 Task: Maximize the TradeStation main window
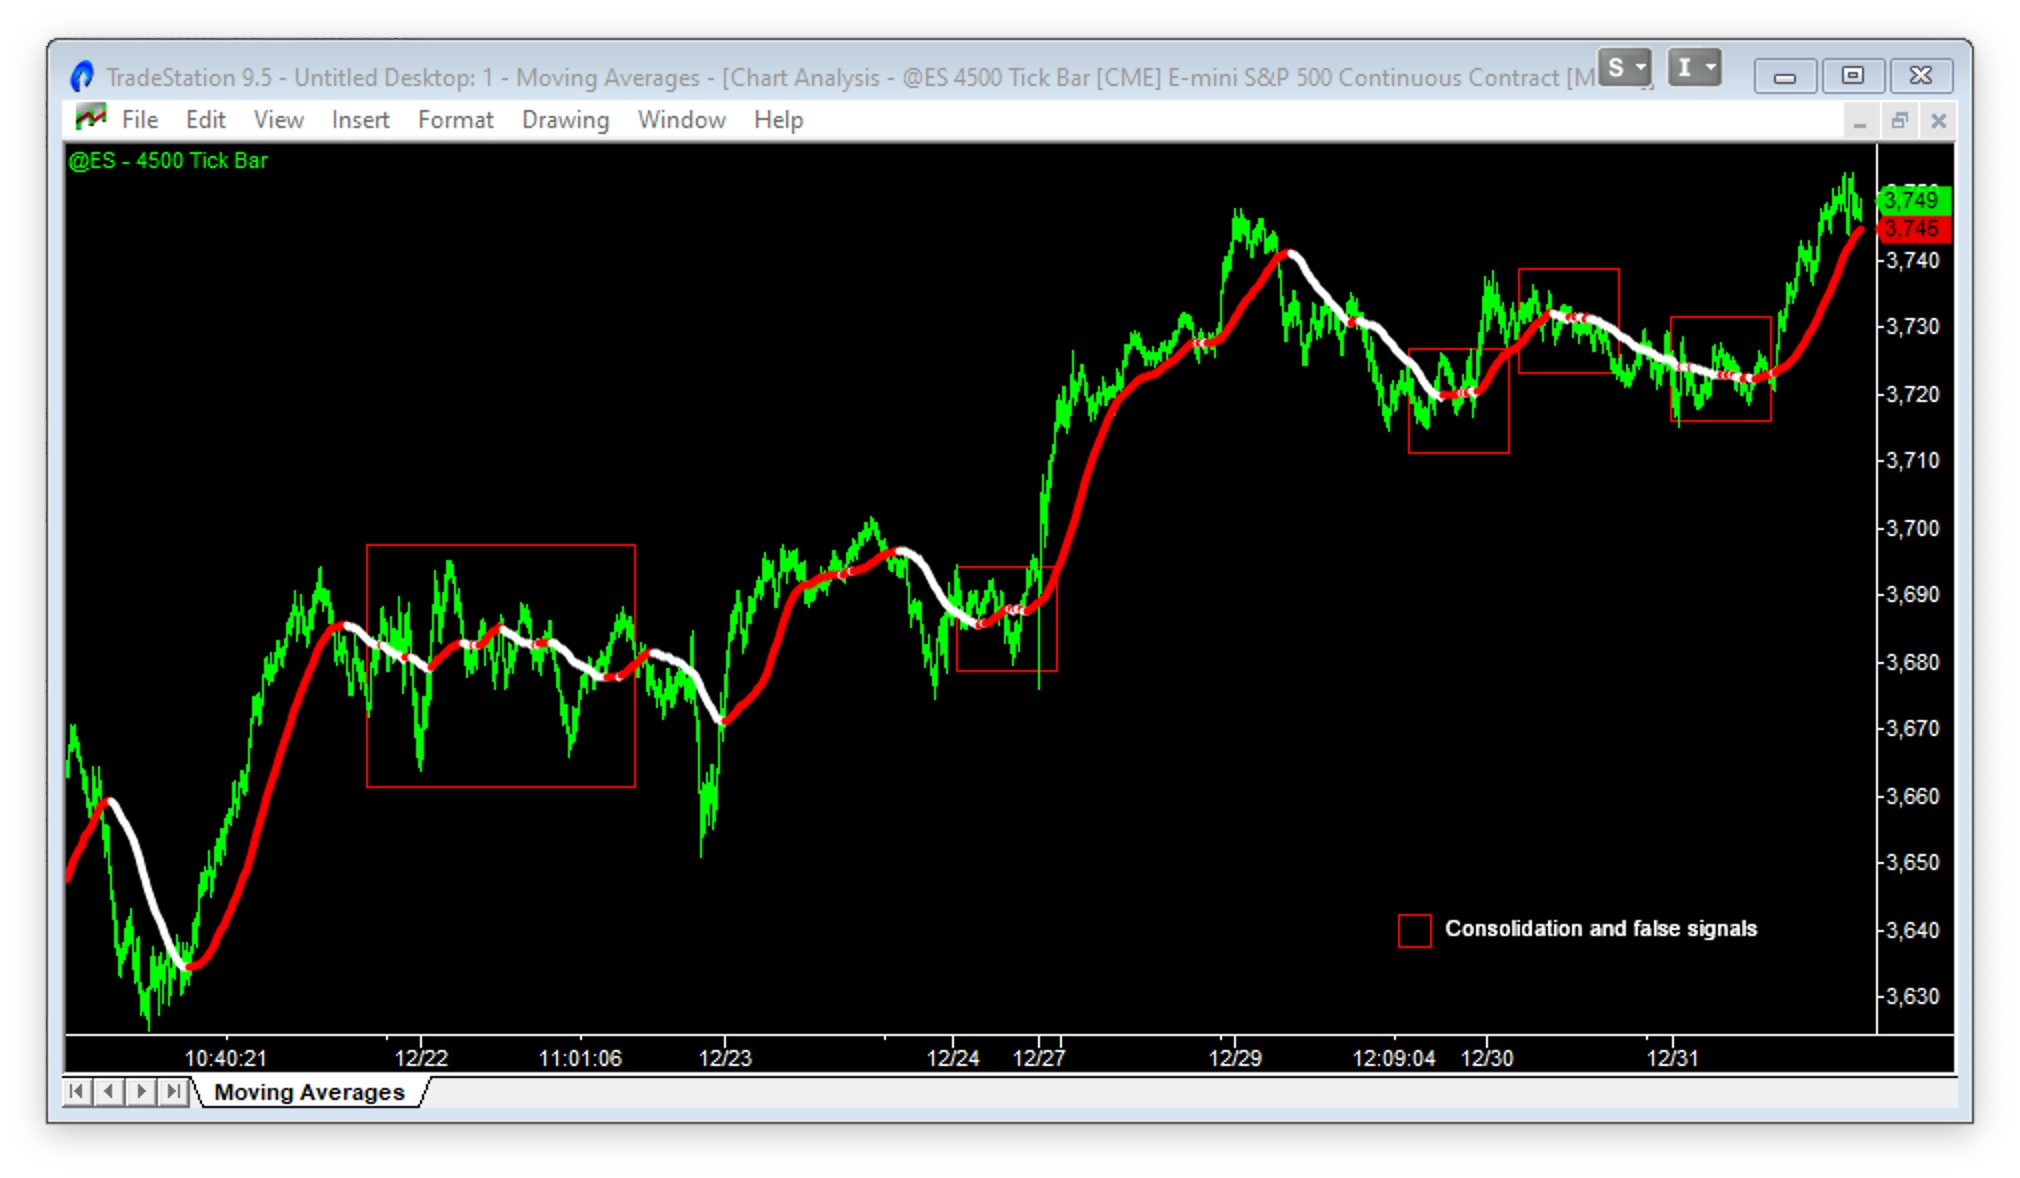click(1852, 76)
